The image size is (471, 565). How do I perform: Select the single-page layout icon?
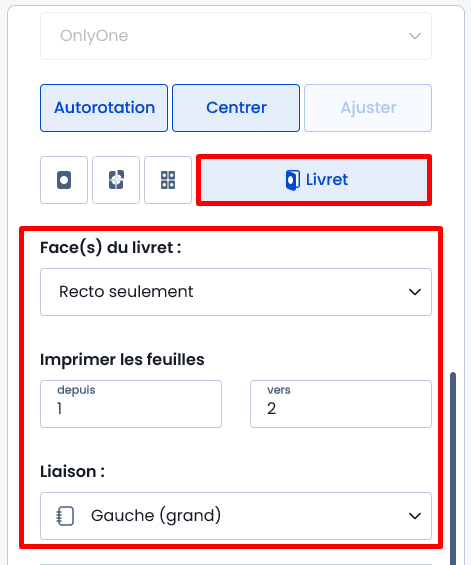coord(64,180)
